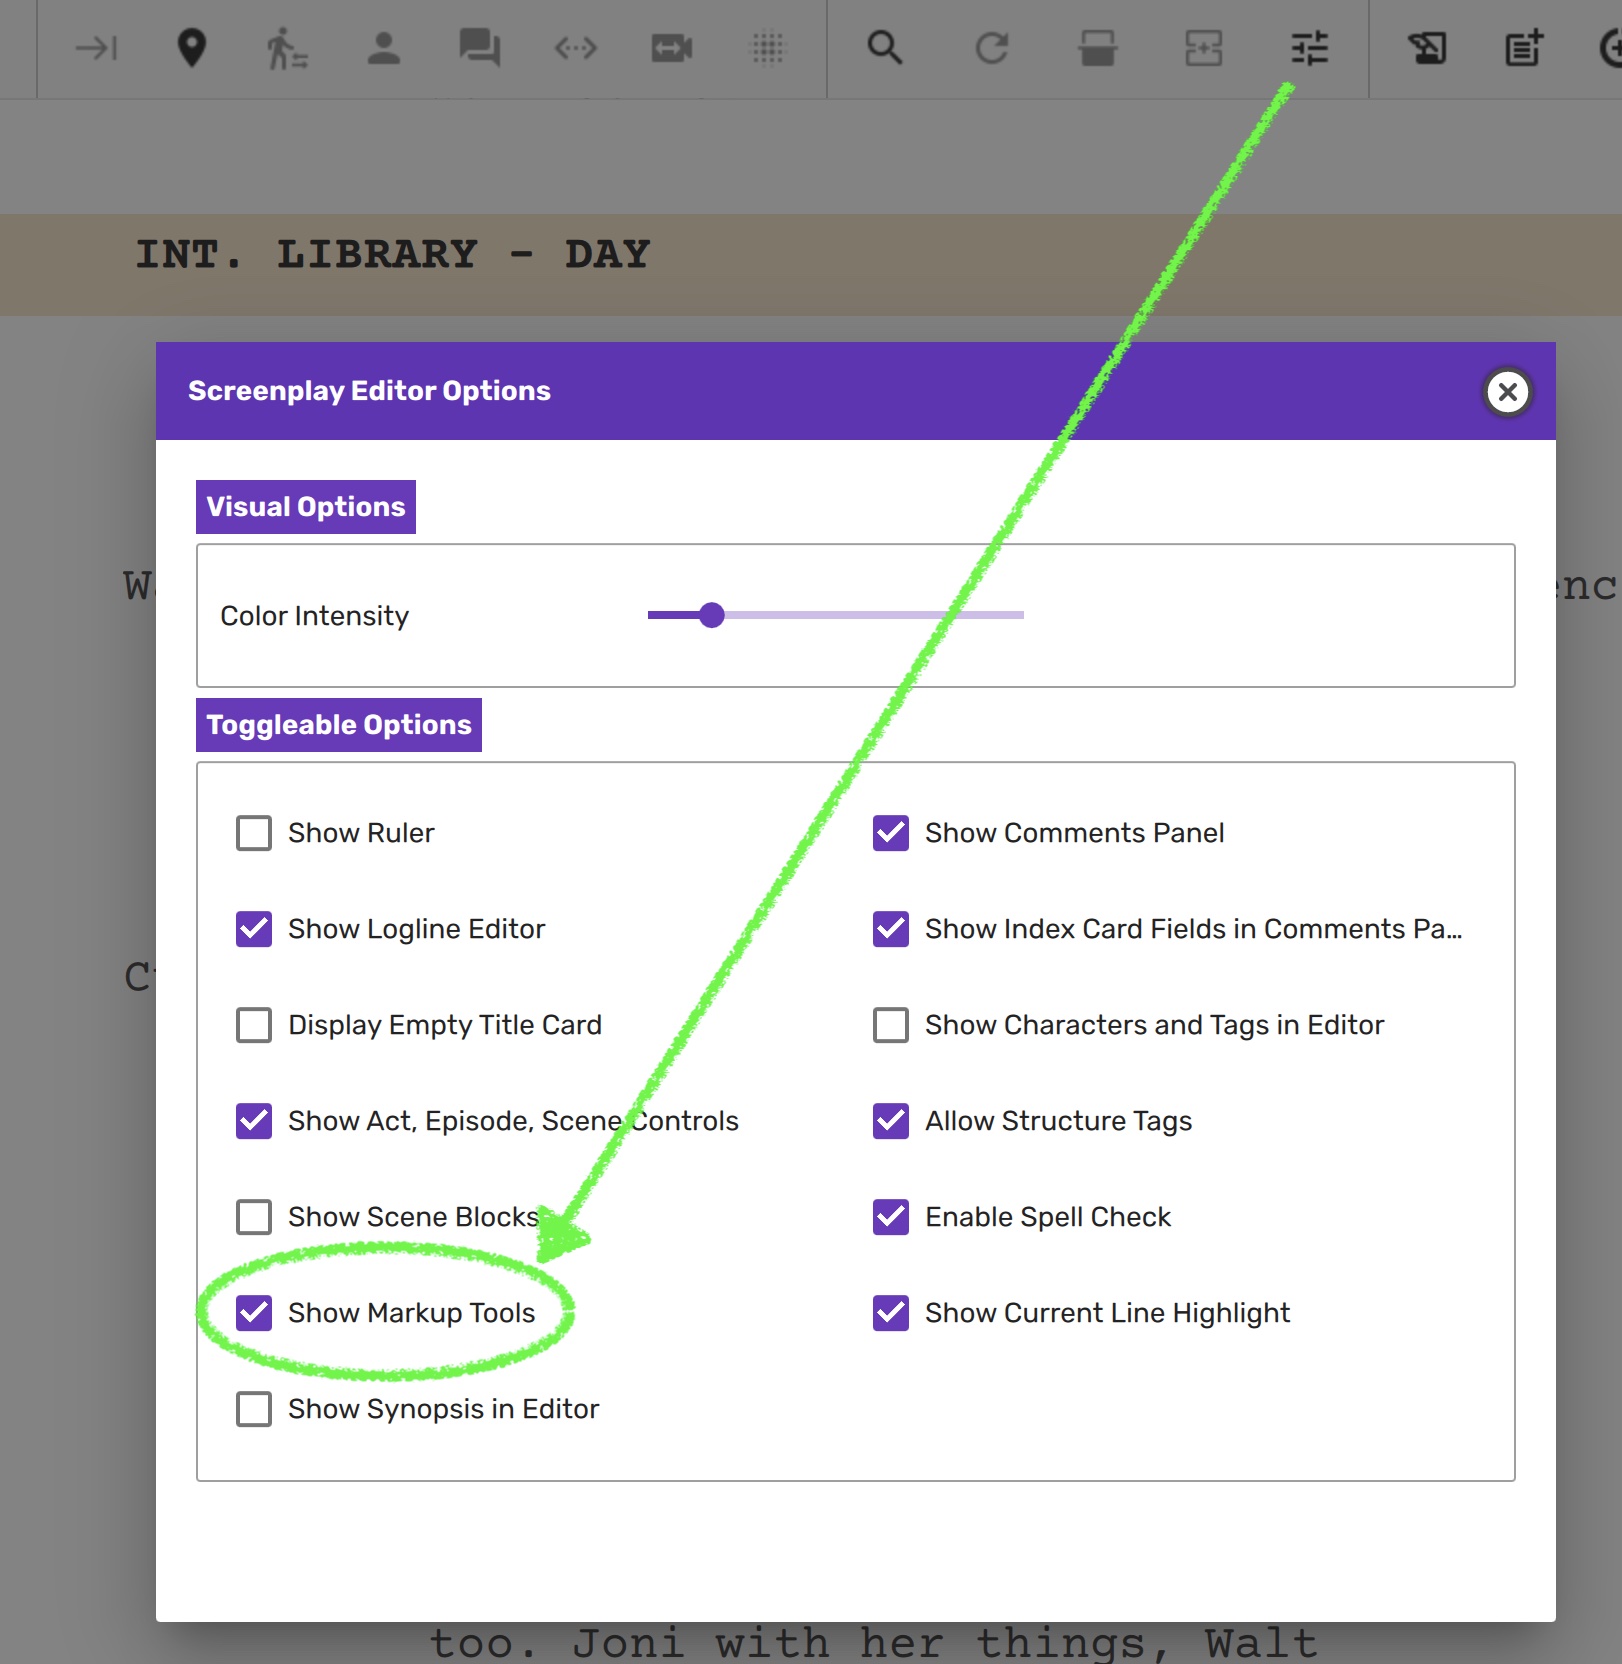This screenshot has width=1622, height=1664.
Task: Open editor options sliders icon
Action: [1309, 48]
